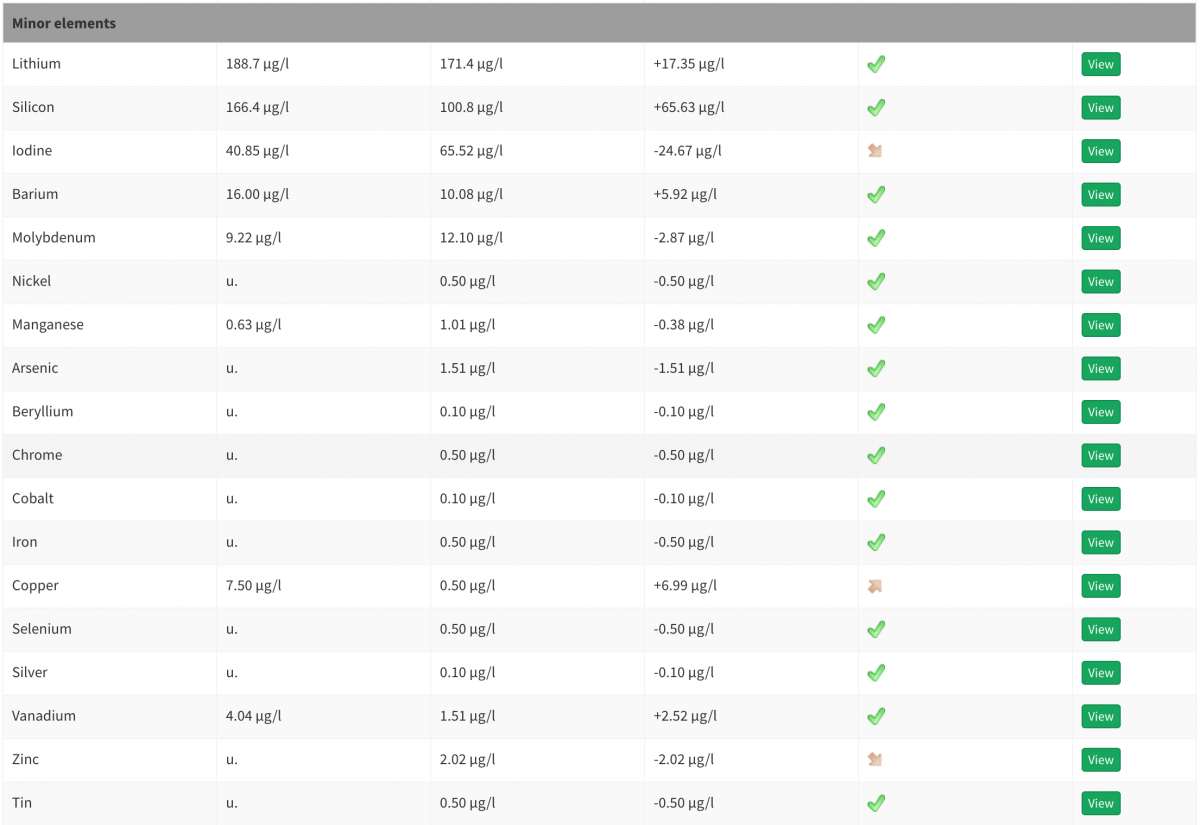The image size is (1200, 825).
Task: Select the Chrome element name cell
Action: pos(110,455)
